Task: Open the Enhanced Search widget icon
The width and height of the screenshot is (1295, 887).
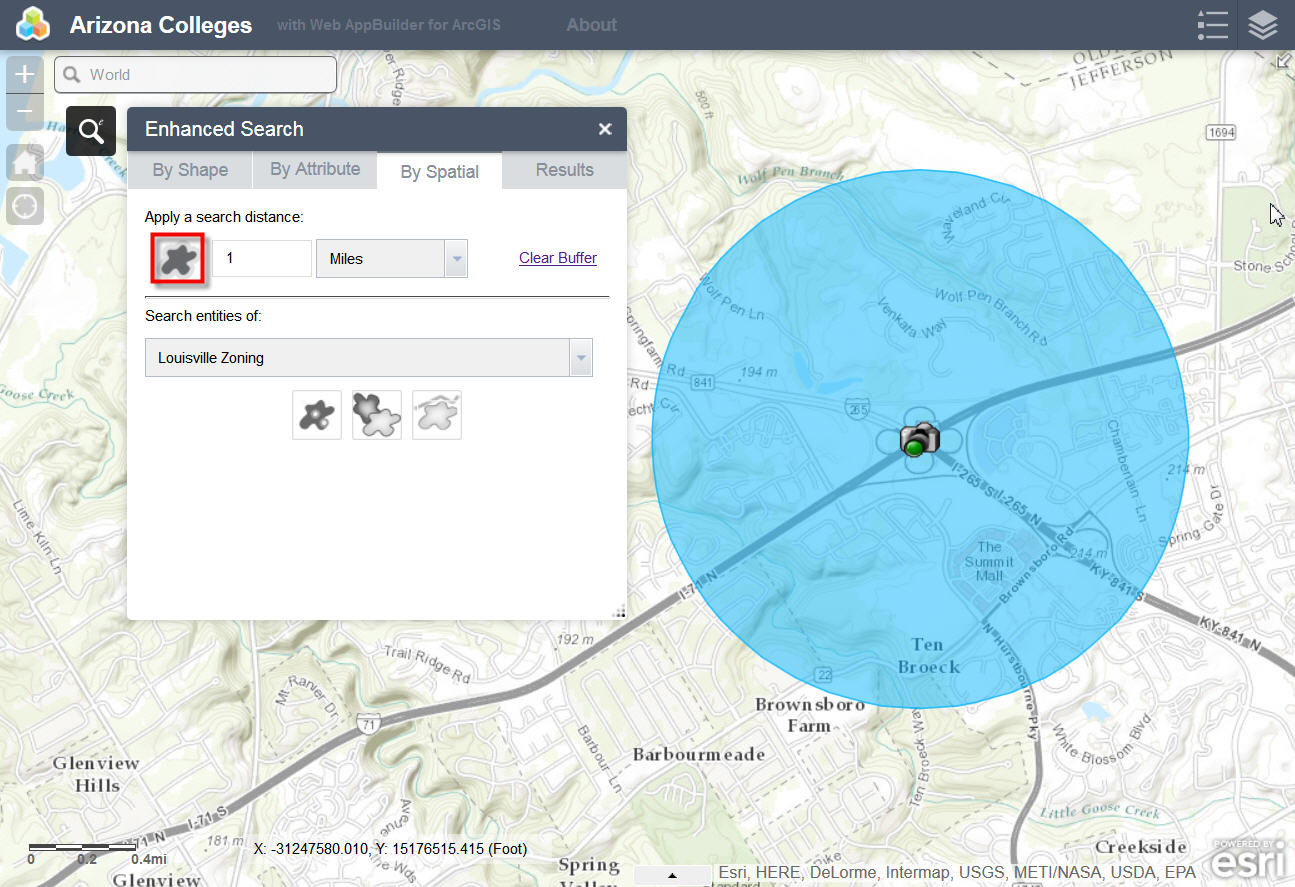Action: click(91, 131)
